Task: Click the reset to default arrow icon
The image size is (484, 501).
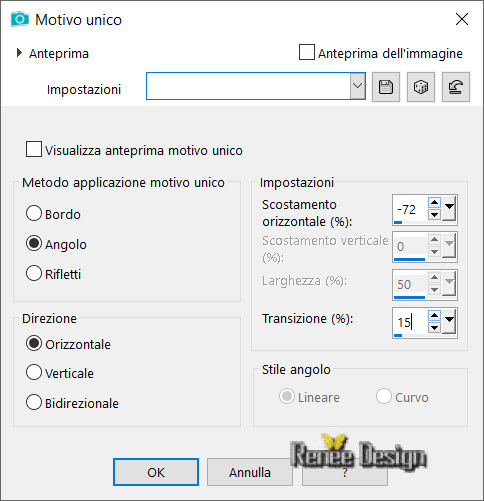Action: (456, 87)
